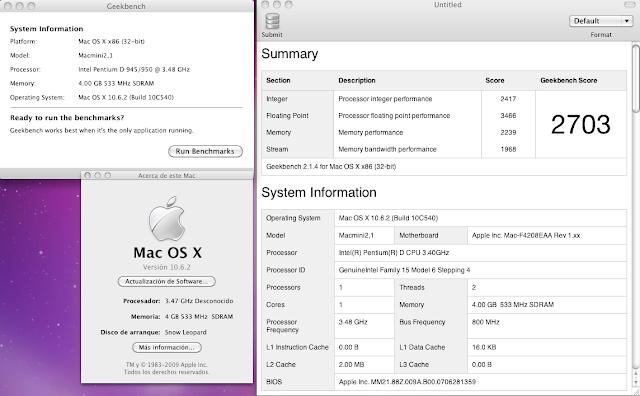Click Processor integer performance description

click(x=385, y=99)
